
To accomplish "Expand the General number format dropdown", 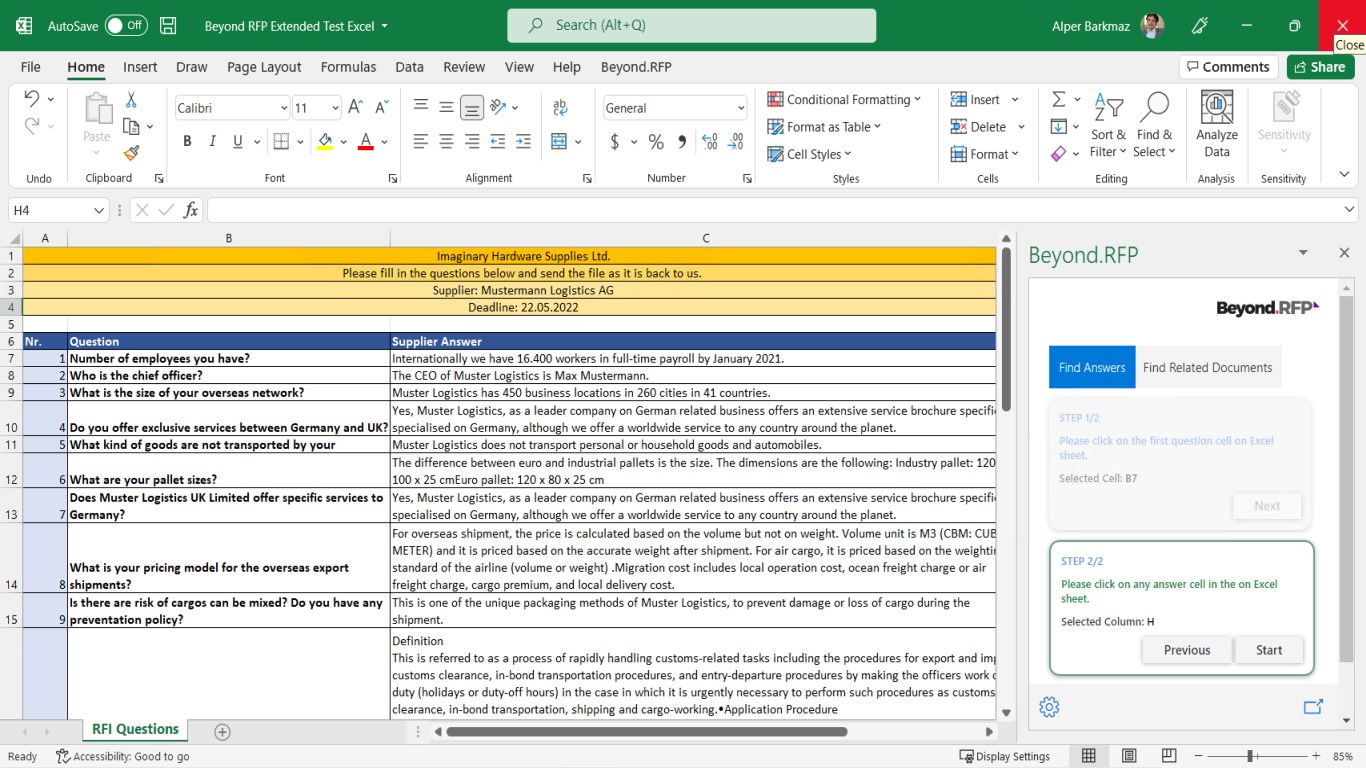I will pos(742,107).
